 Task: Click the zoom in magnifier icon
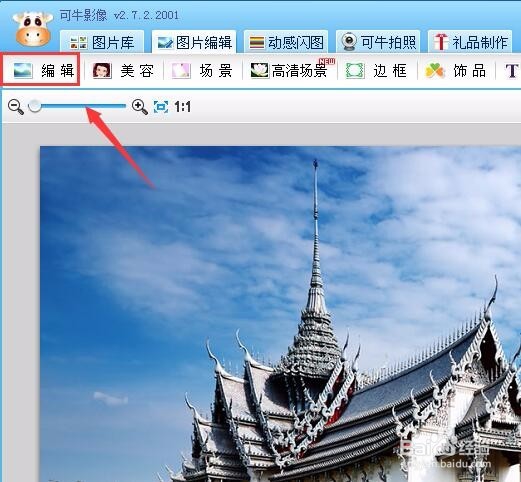coord(139,107)
